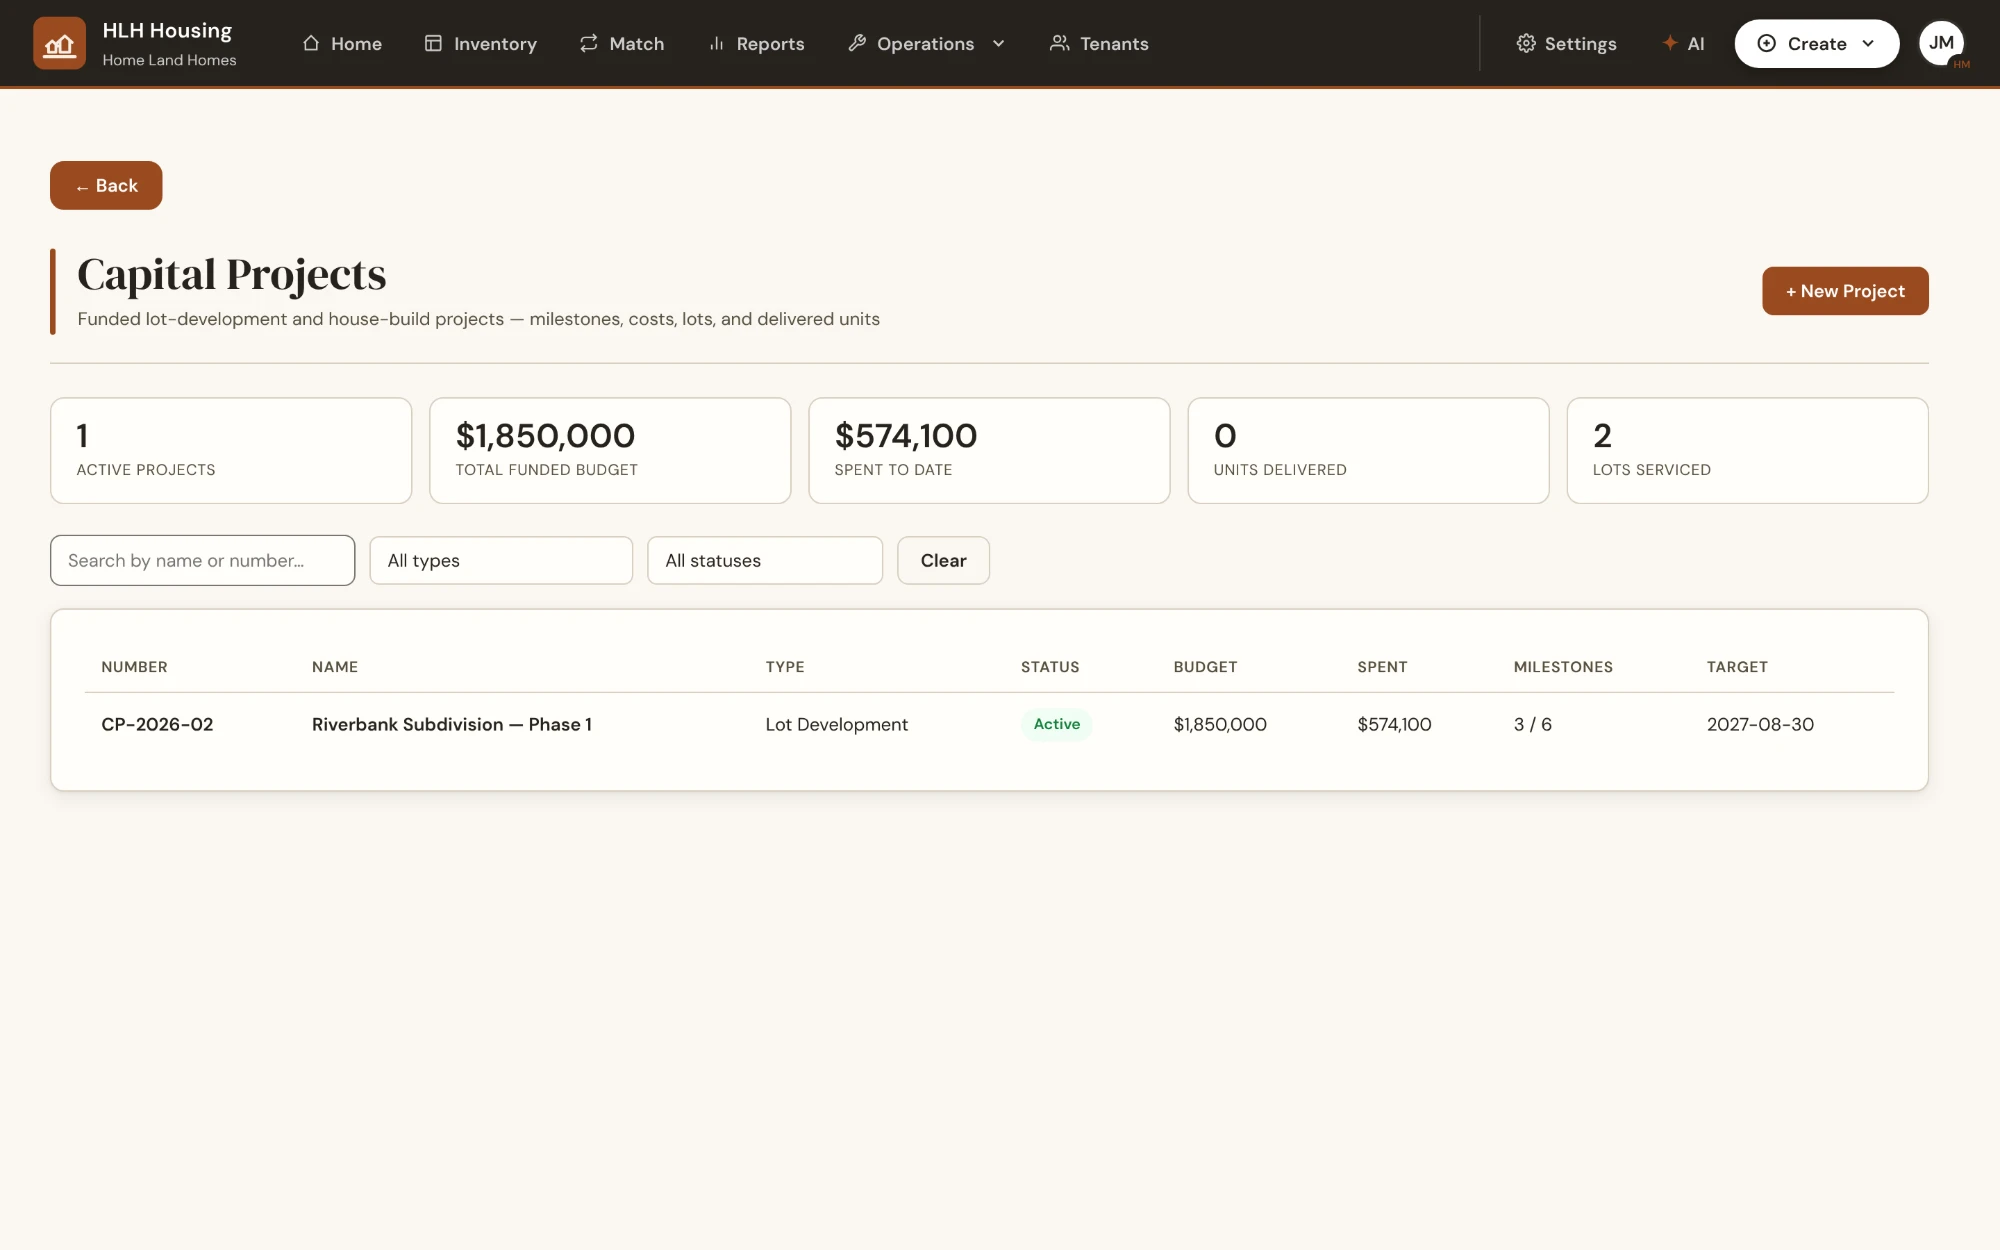Clear the filters with Clear button
The image size is (2000, 1250).
943,560
